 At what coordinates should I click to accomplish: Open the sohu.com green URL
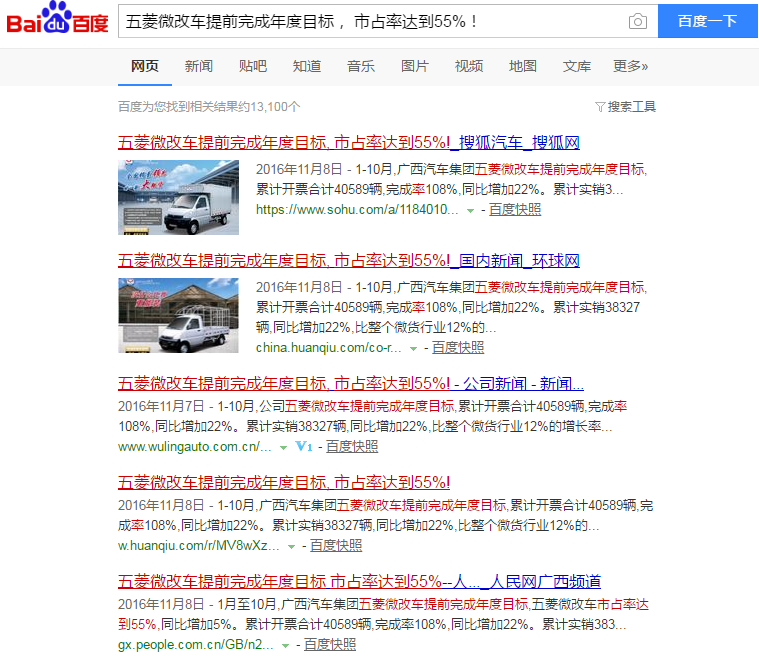click(357, 210)
